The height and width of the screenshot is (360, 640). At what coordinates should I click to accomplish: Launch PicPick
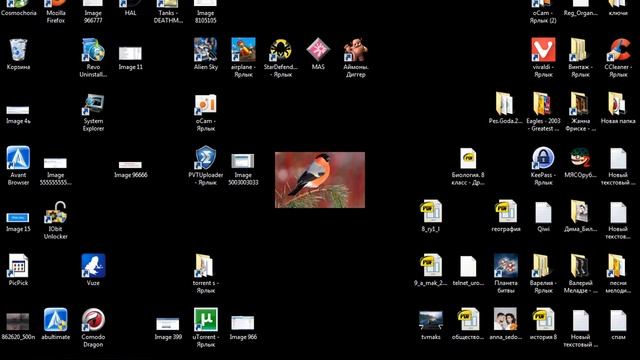18,266
